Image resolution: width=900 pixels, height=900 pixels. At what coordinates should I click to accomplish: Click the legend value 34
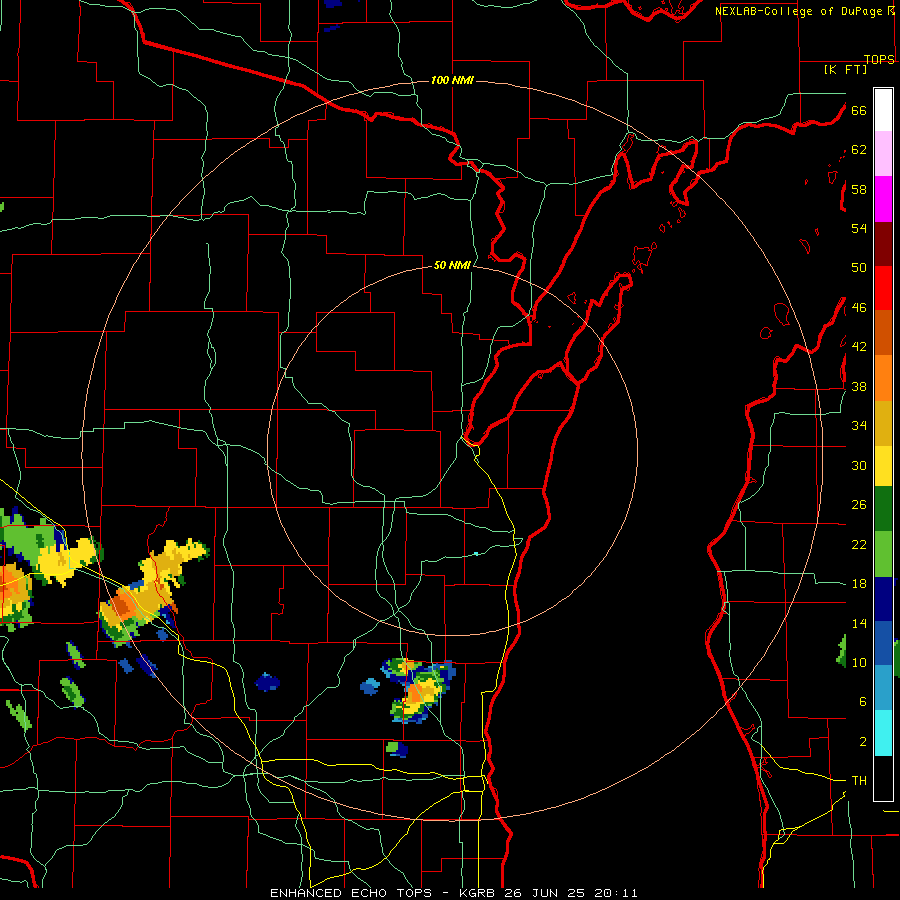point(859,426)
